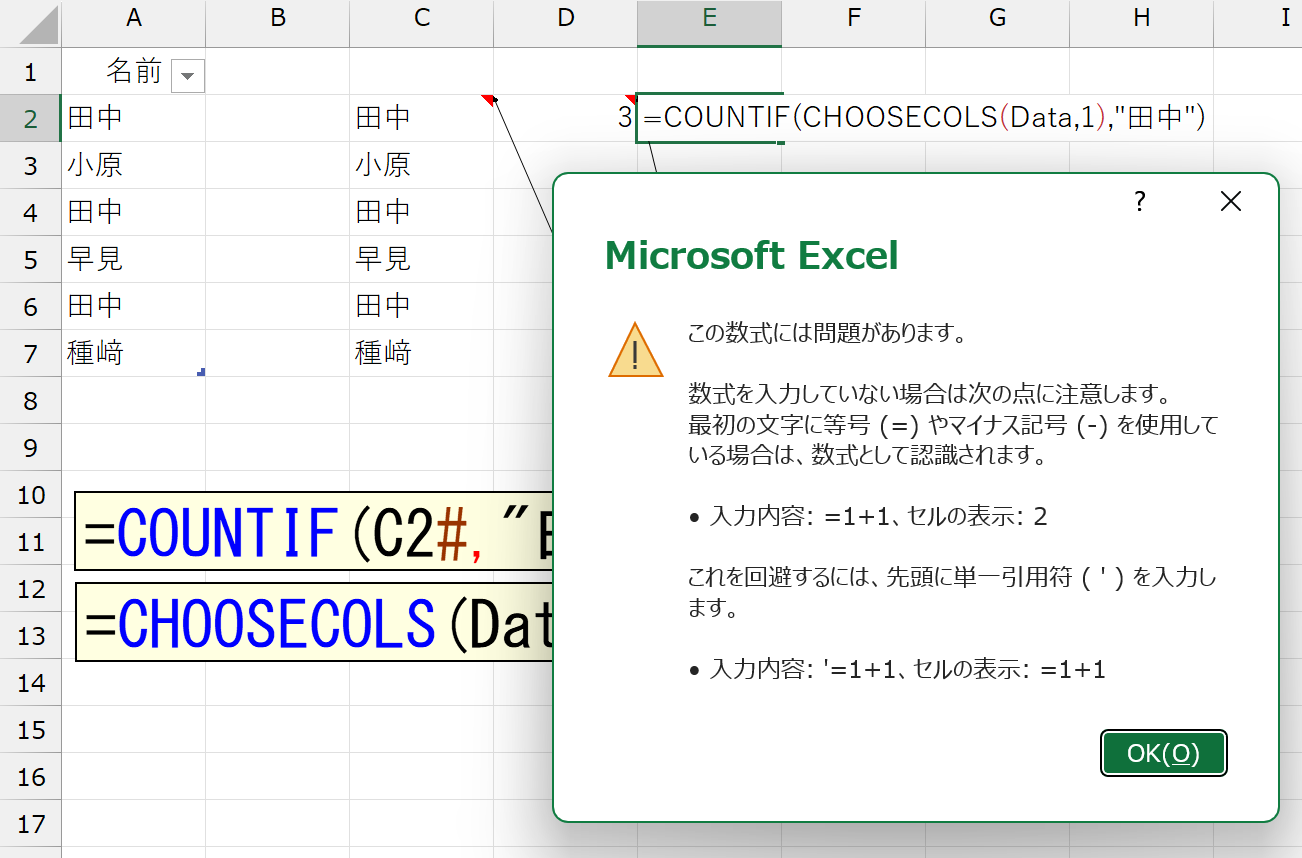Click the COUNTIF formula in cell E2

click(924, 118)
